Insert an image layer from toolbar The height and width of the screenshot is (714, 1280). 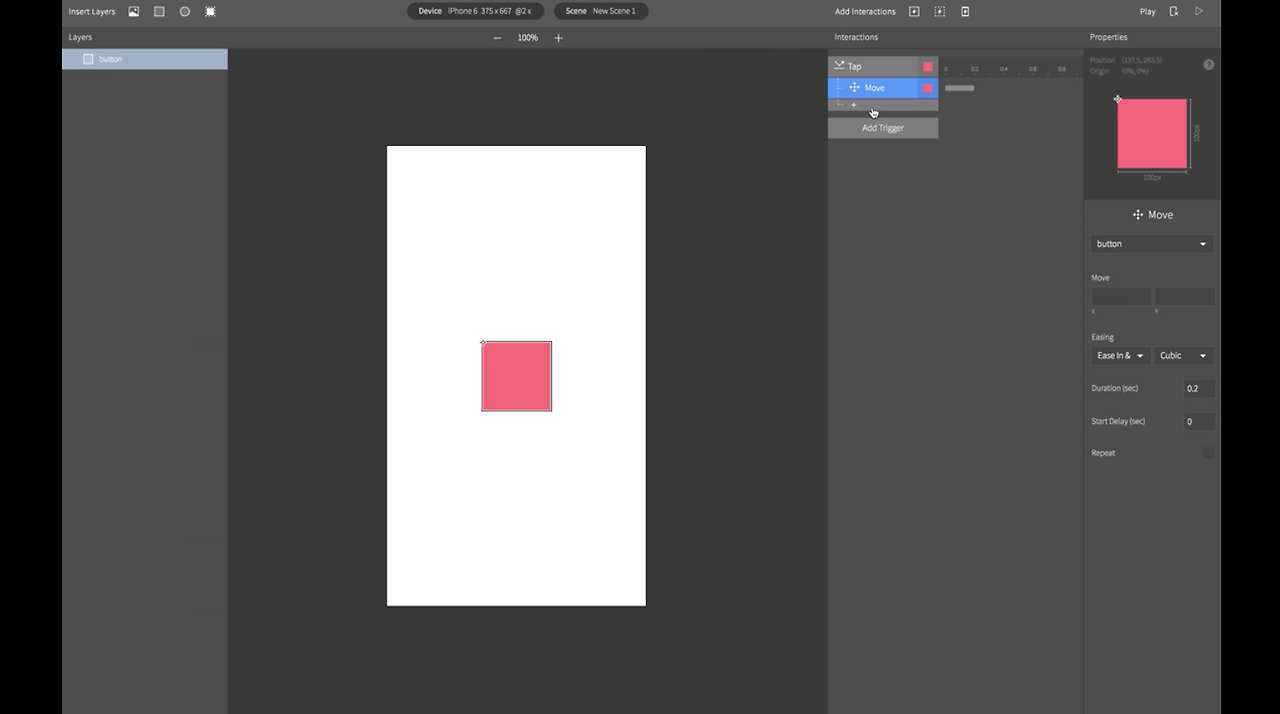click(x=133, y=12)
